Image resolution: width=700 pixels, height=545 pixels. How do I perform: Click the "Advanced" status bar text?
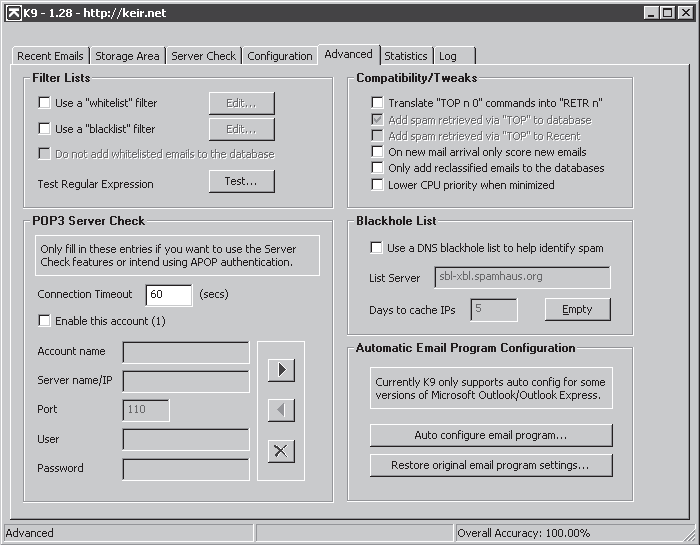click(29, 533)
